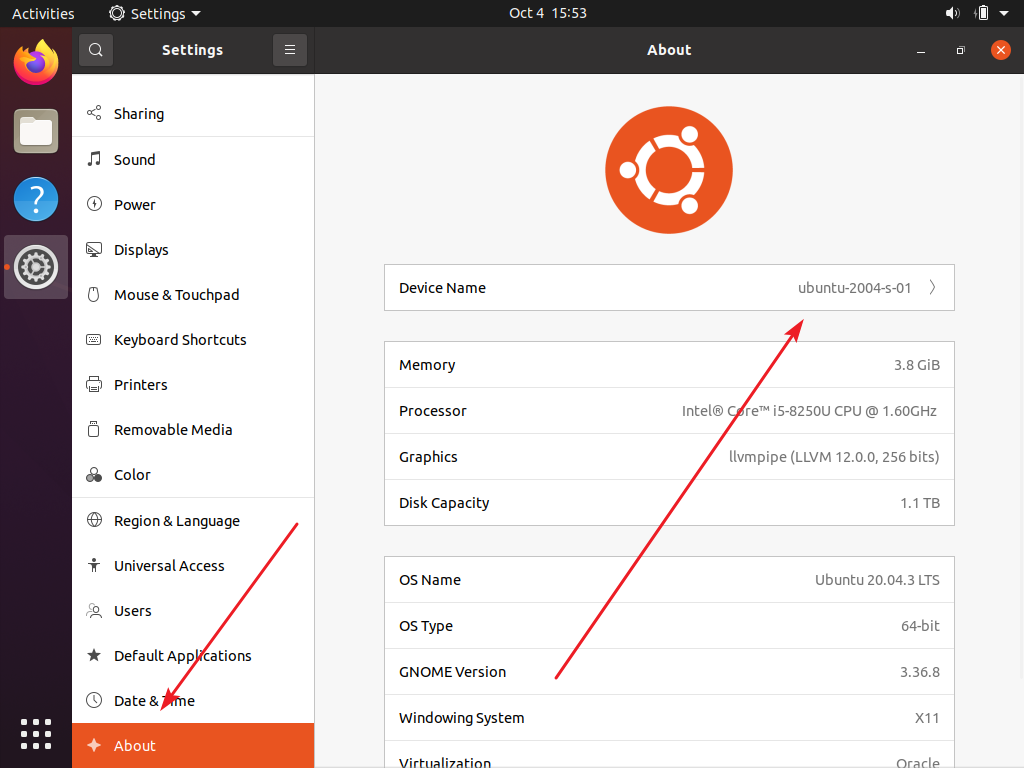Click the GNOME Version value 3.36.8
This screenshot has height=768, width=1024.
tap(920, 672)
